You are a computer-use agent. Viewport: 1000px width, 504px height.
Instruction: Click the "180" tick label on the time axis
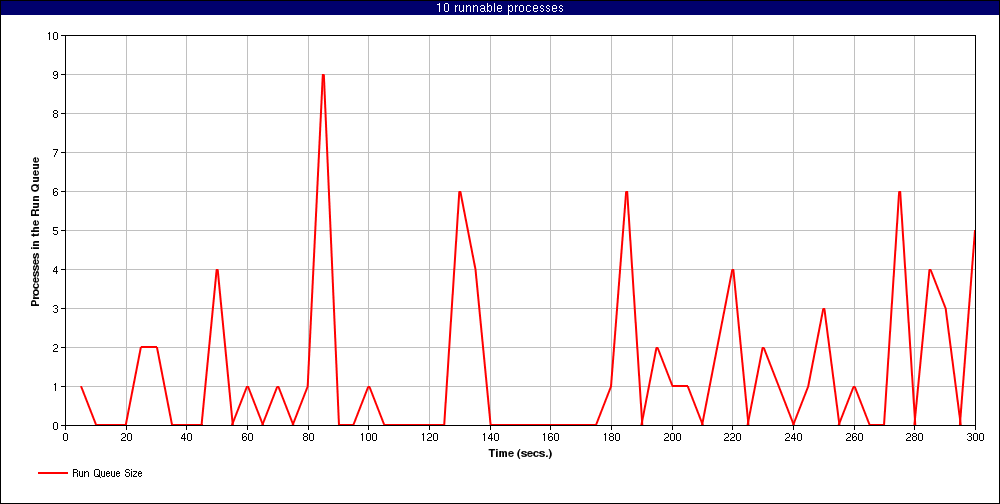click(x=612, y=437)
